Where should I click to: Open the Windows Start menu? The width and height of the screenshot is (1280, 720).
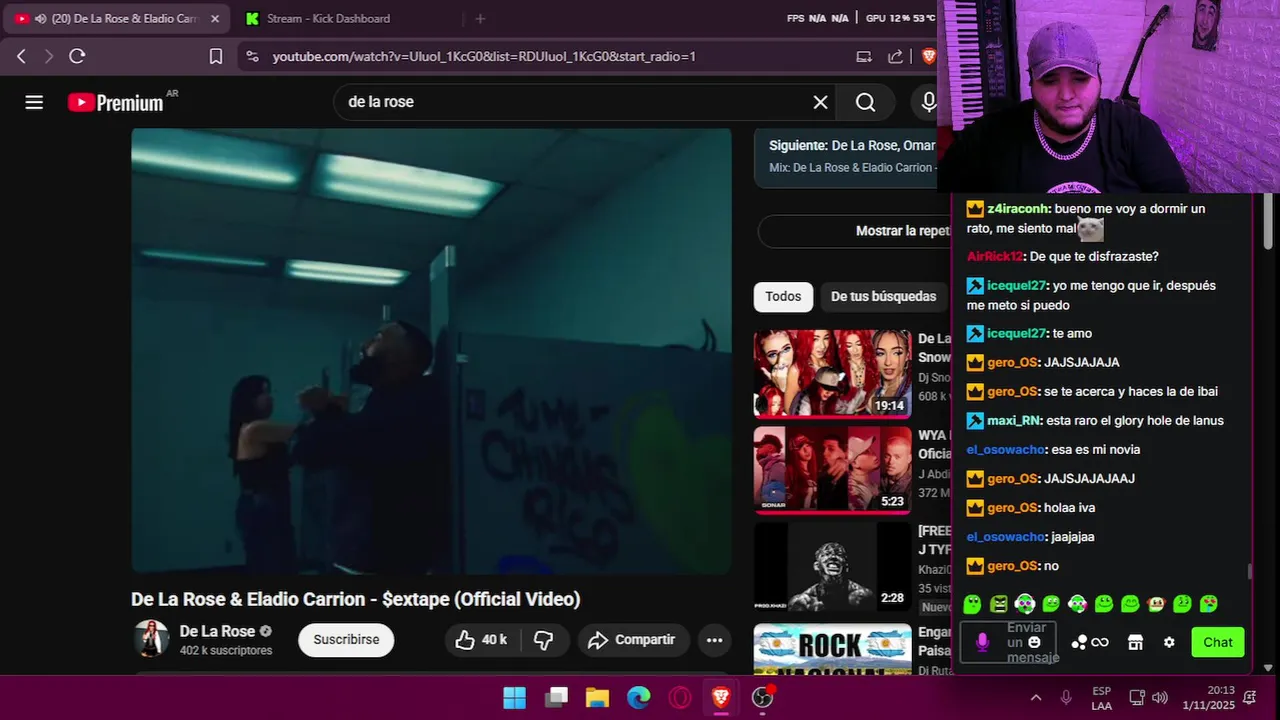514,697
